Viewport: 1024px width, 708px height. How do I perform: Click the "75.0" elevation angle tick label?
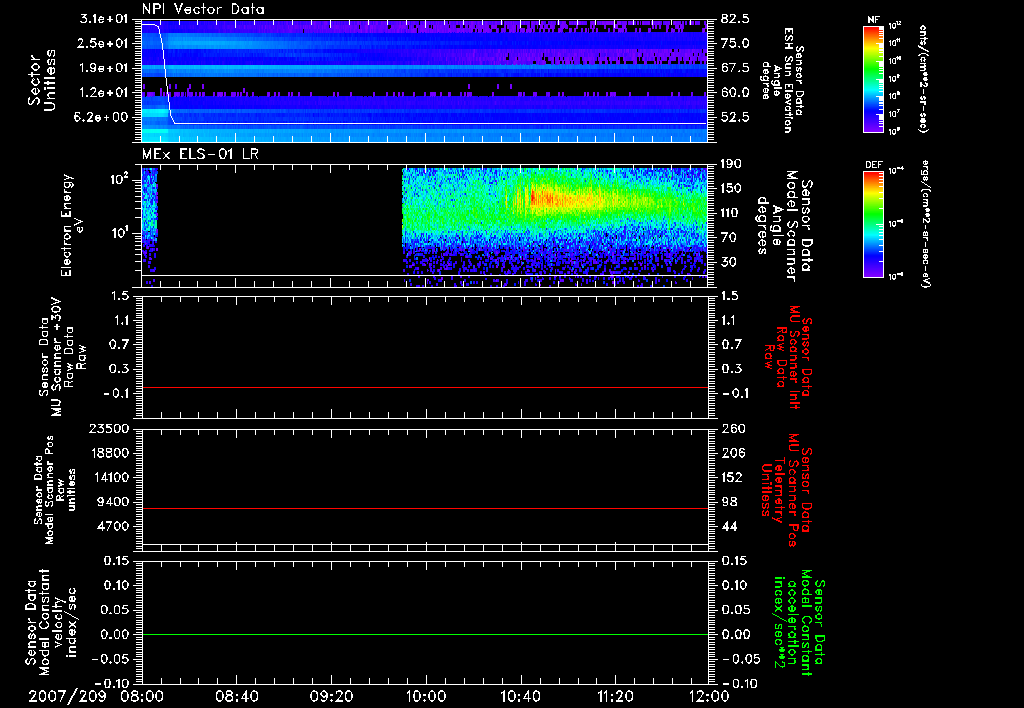pyautogui.click(x=735, y=43)
